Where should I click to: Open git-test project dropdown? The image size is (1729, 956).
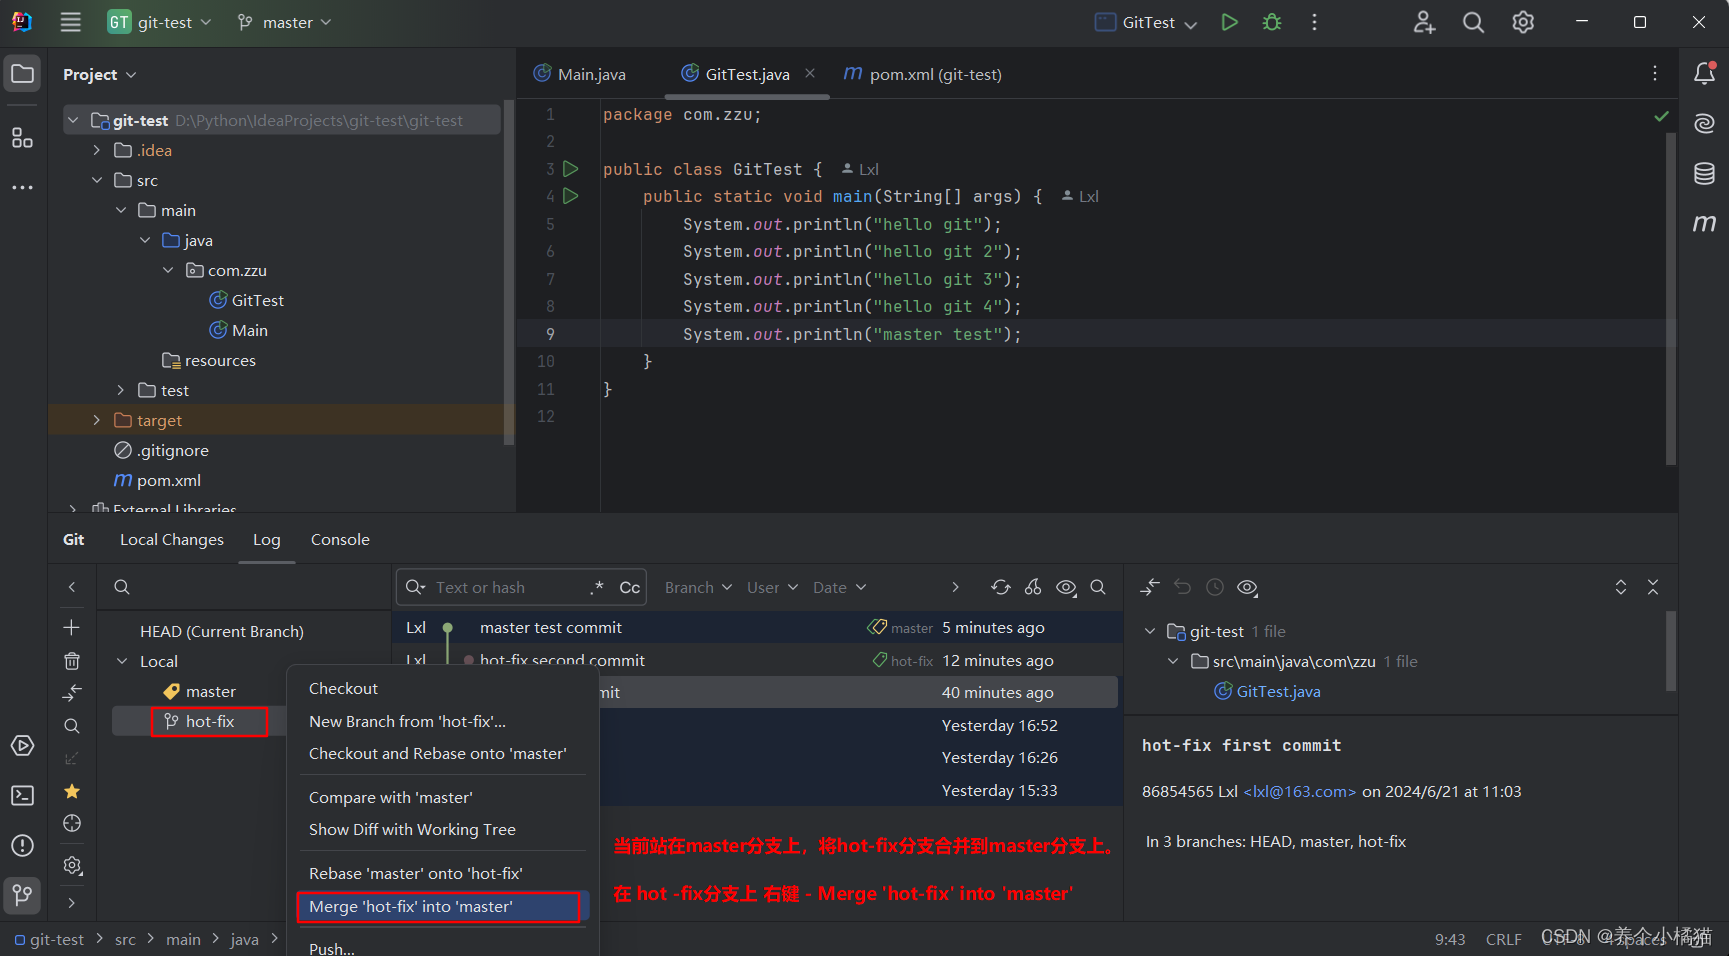click(x=160, y=22)
